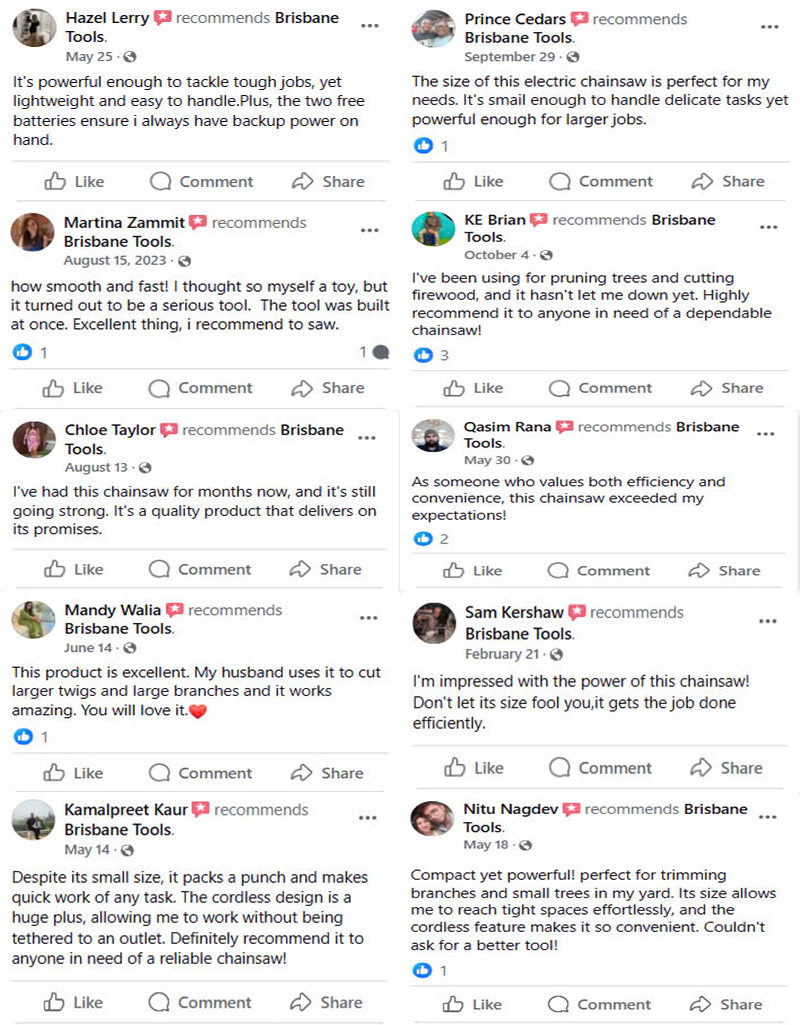Click the like reaction icon on KE Brian's post
Screen dimensions: 800x1025
pyautogui.click(x=424, y=355)
